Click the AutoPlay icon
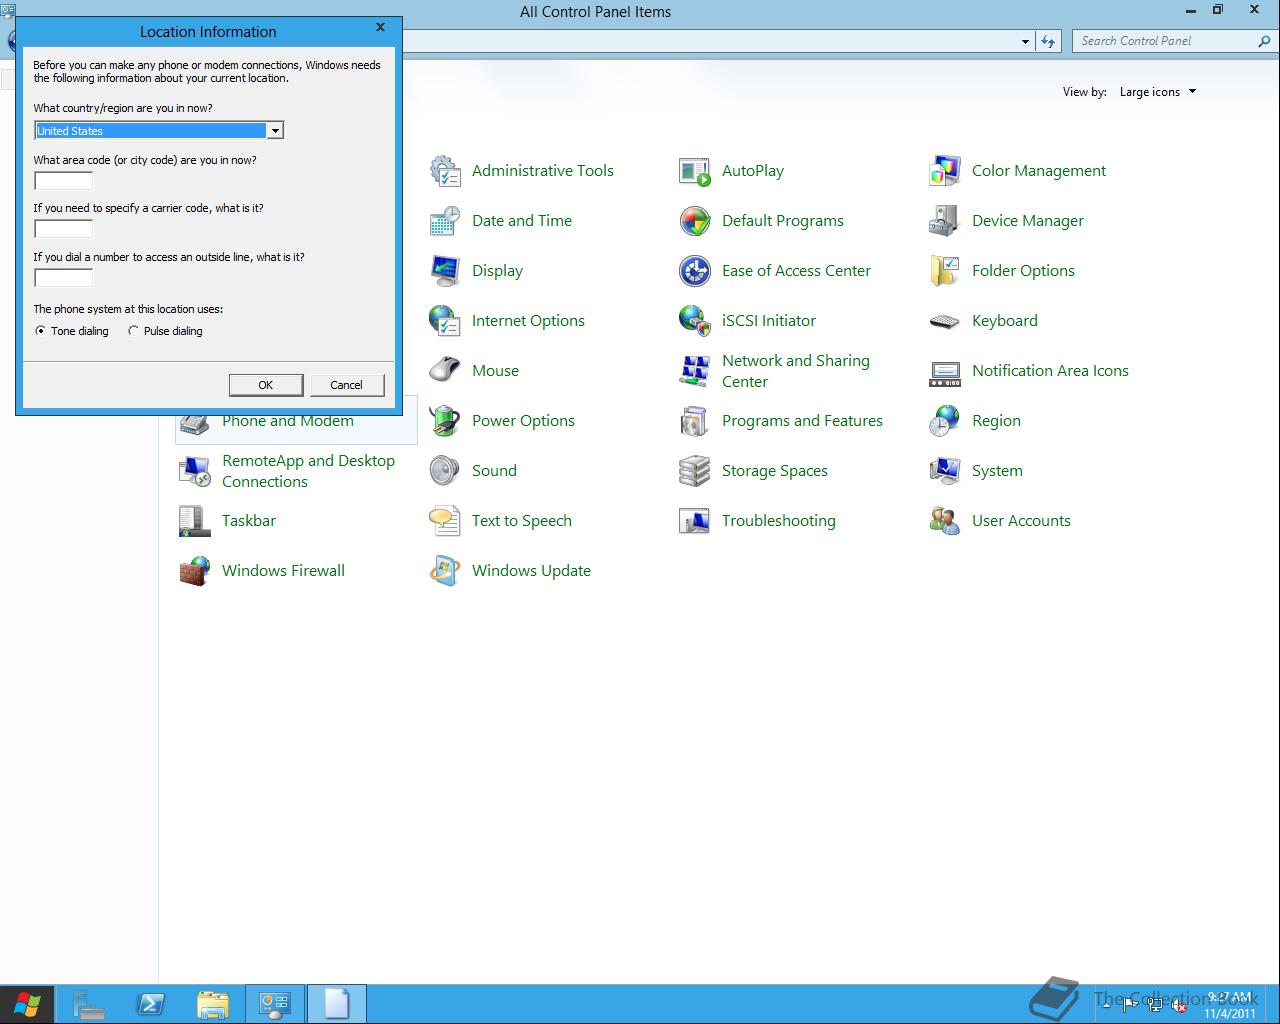 (695, 171)
